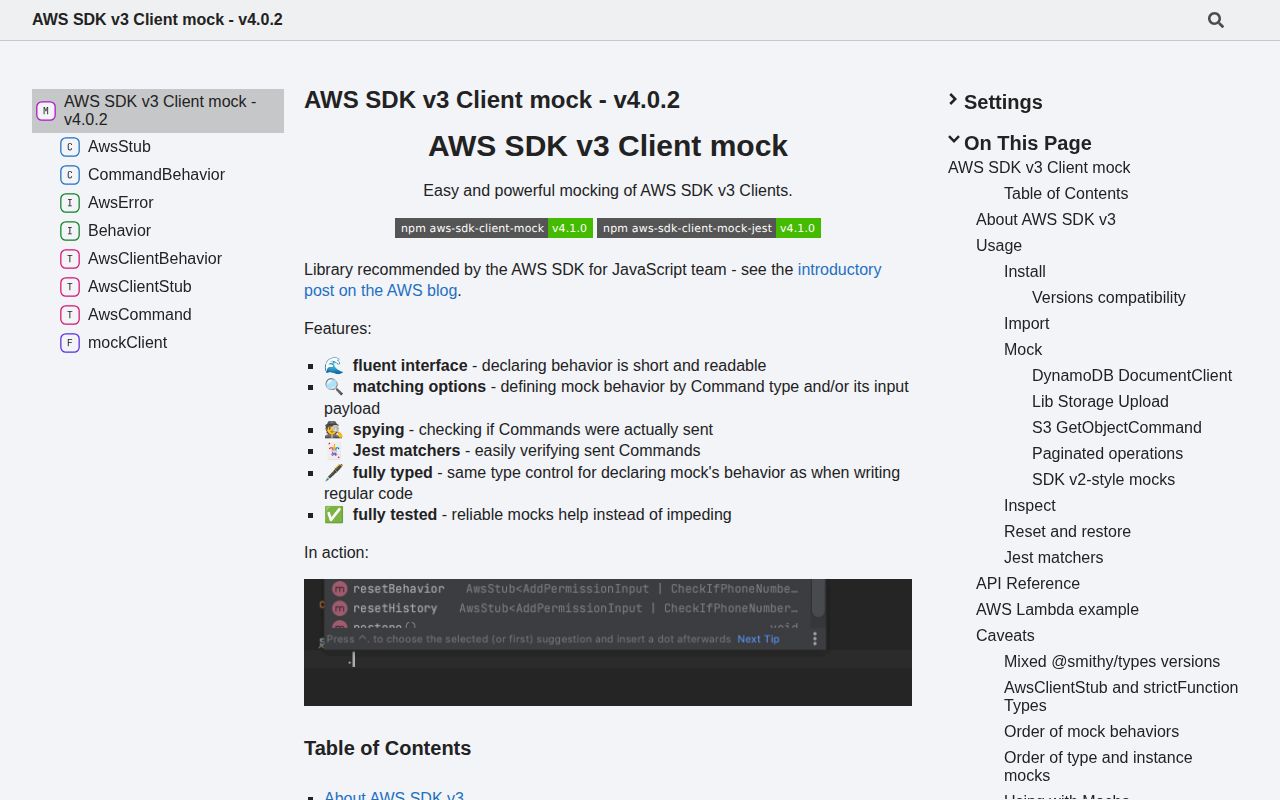Jump to Caveats in On This Page
1280x800 pixels.
pos(1005,635)
